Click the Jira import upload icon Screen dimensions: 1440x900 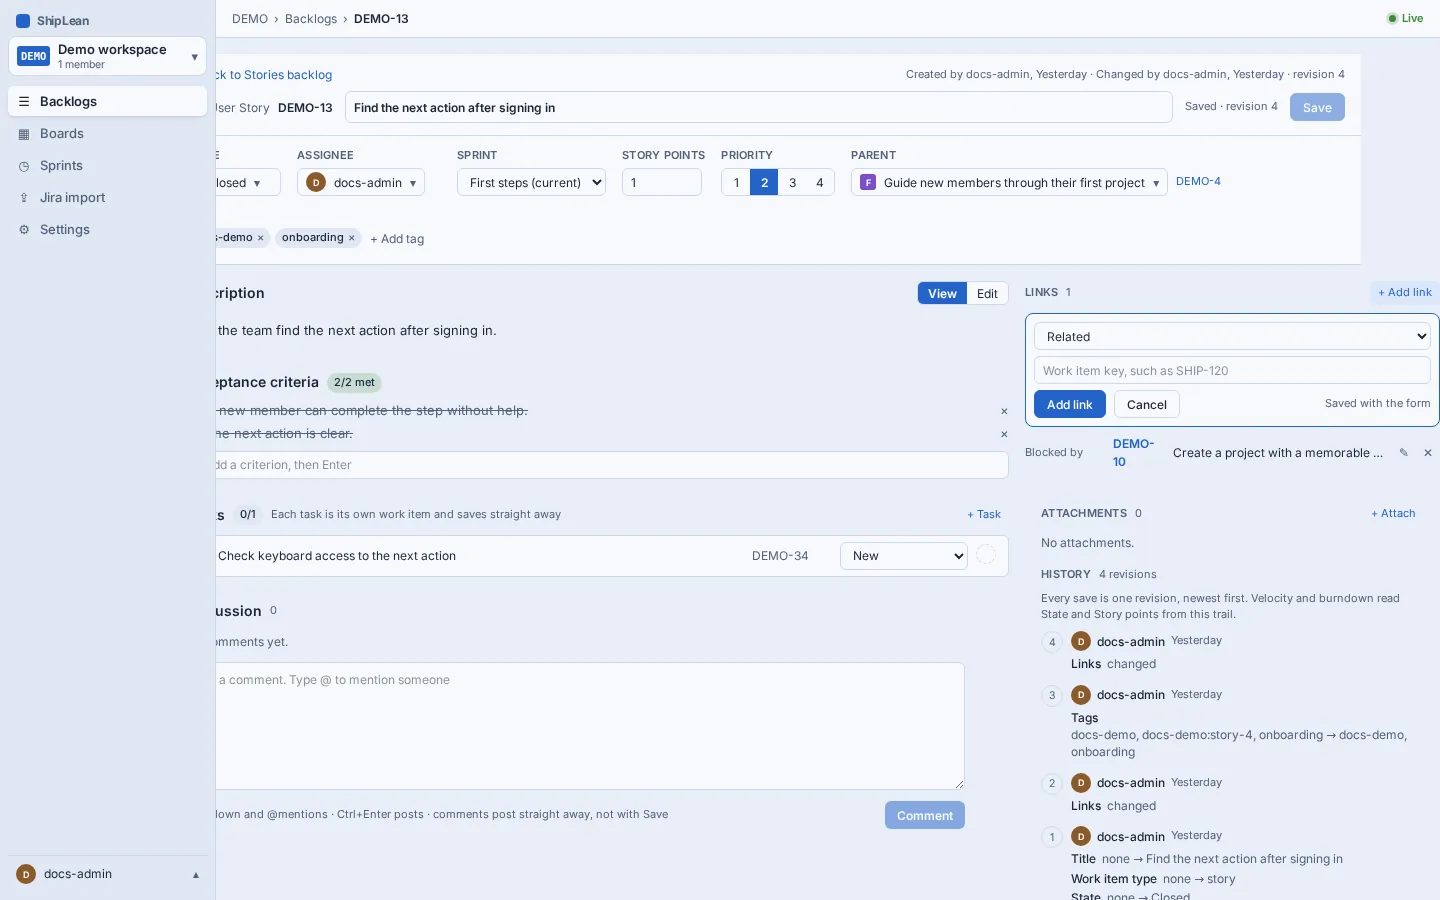[24, 198]
